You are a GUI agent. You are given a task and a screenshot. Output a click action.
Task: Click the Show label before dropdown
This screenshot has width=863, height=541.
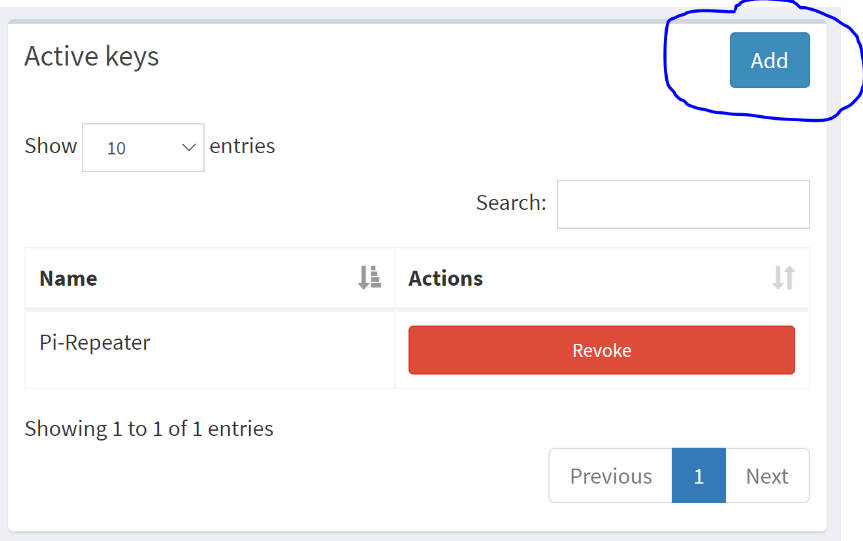coord(51,146)
